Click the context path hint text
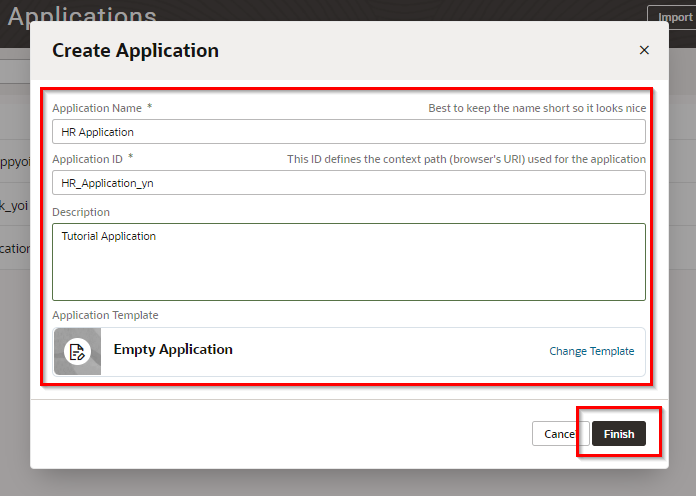The image size is (696, 496). pyautogui.click(x=466, y=159)
